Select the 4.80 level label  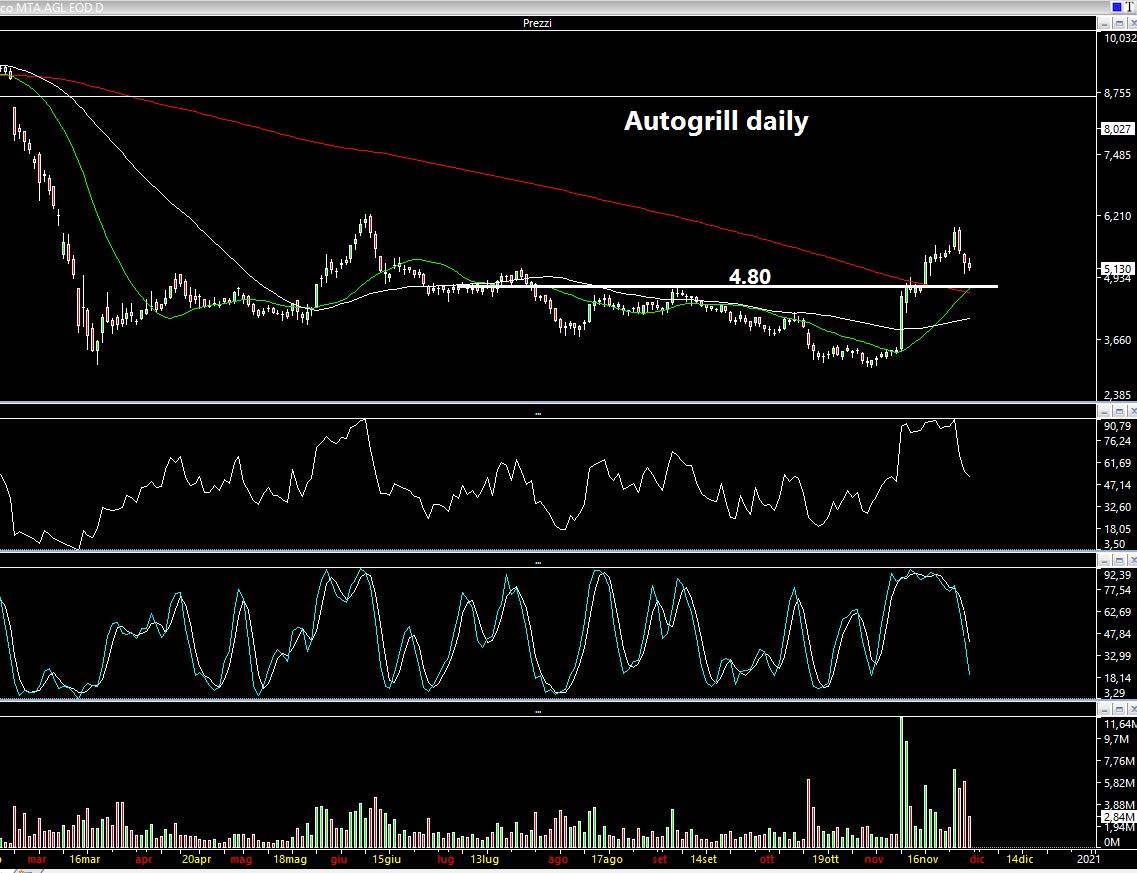click(x=750, y=276)
